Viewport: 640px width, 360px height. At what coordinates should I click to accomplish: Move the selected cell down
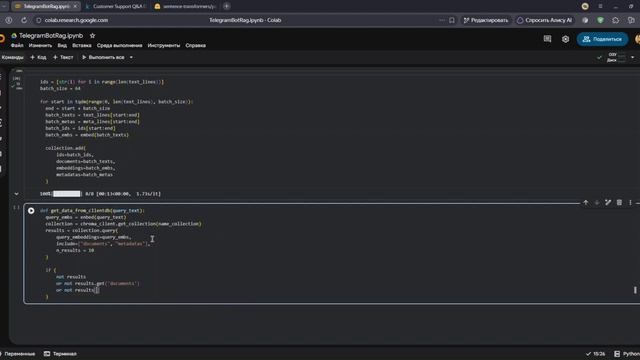pos(597,202)
